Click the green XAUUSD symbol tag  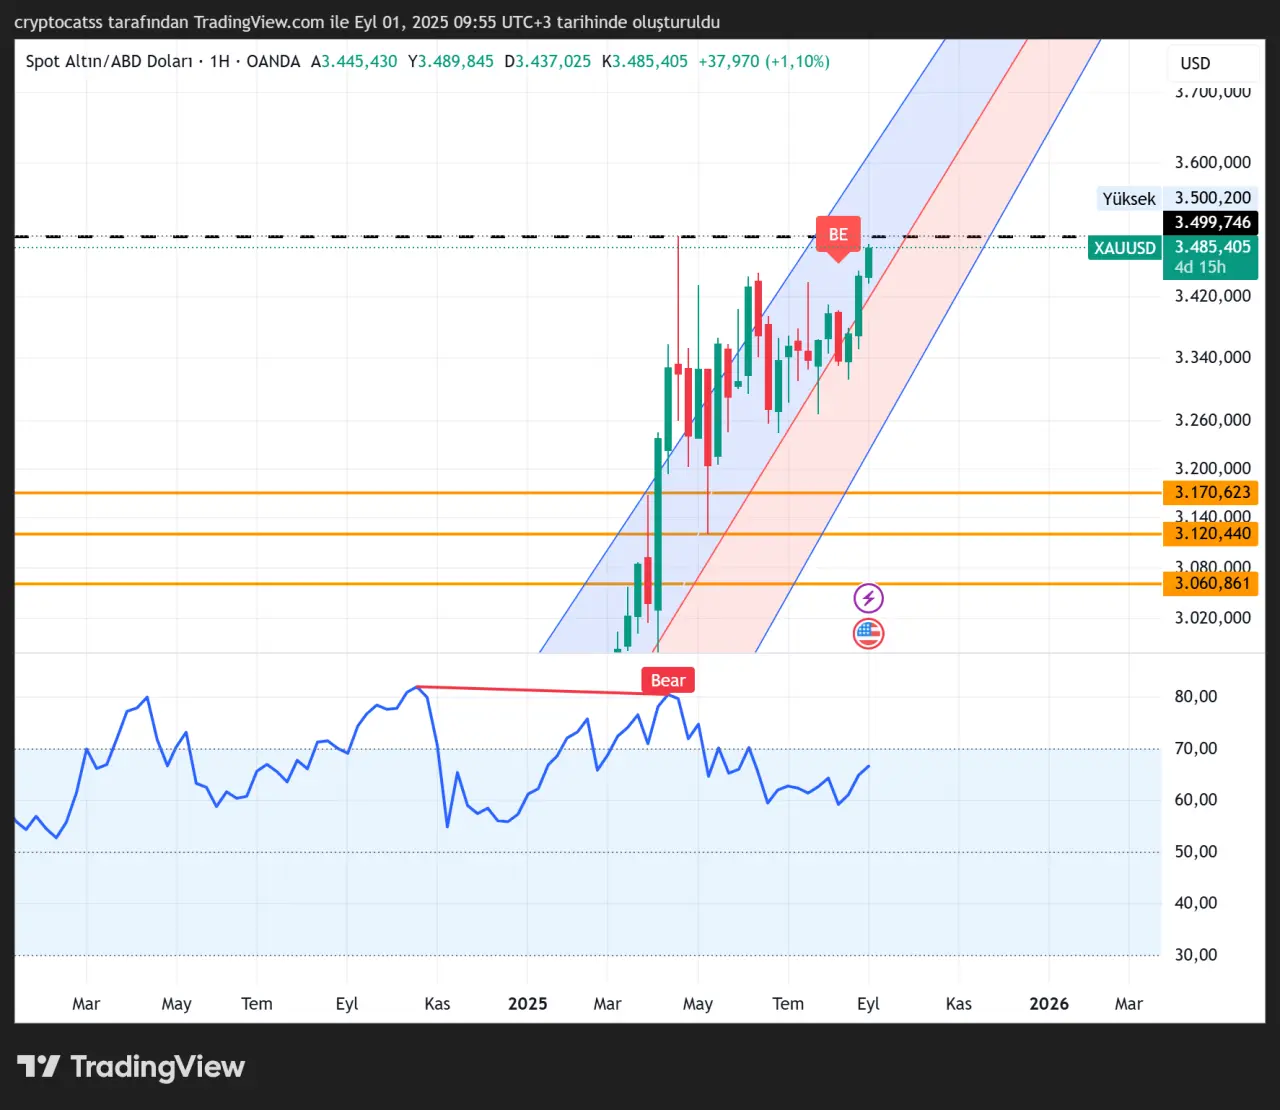pyautogui.click(x=1124, y=248)
